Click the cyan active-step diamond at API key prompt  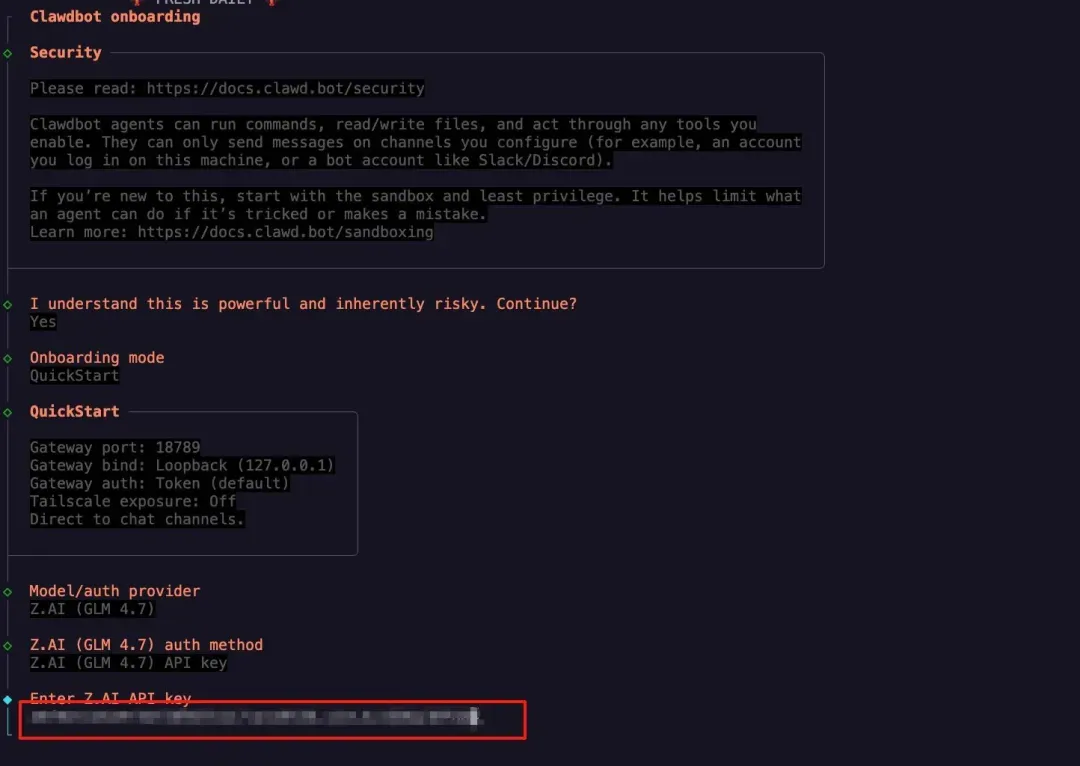pyautogui.click(x=8, y=699)
